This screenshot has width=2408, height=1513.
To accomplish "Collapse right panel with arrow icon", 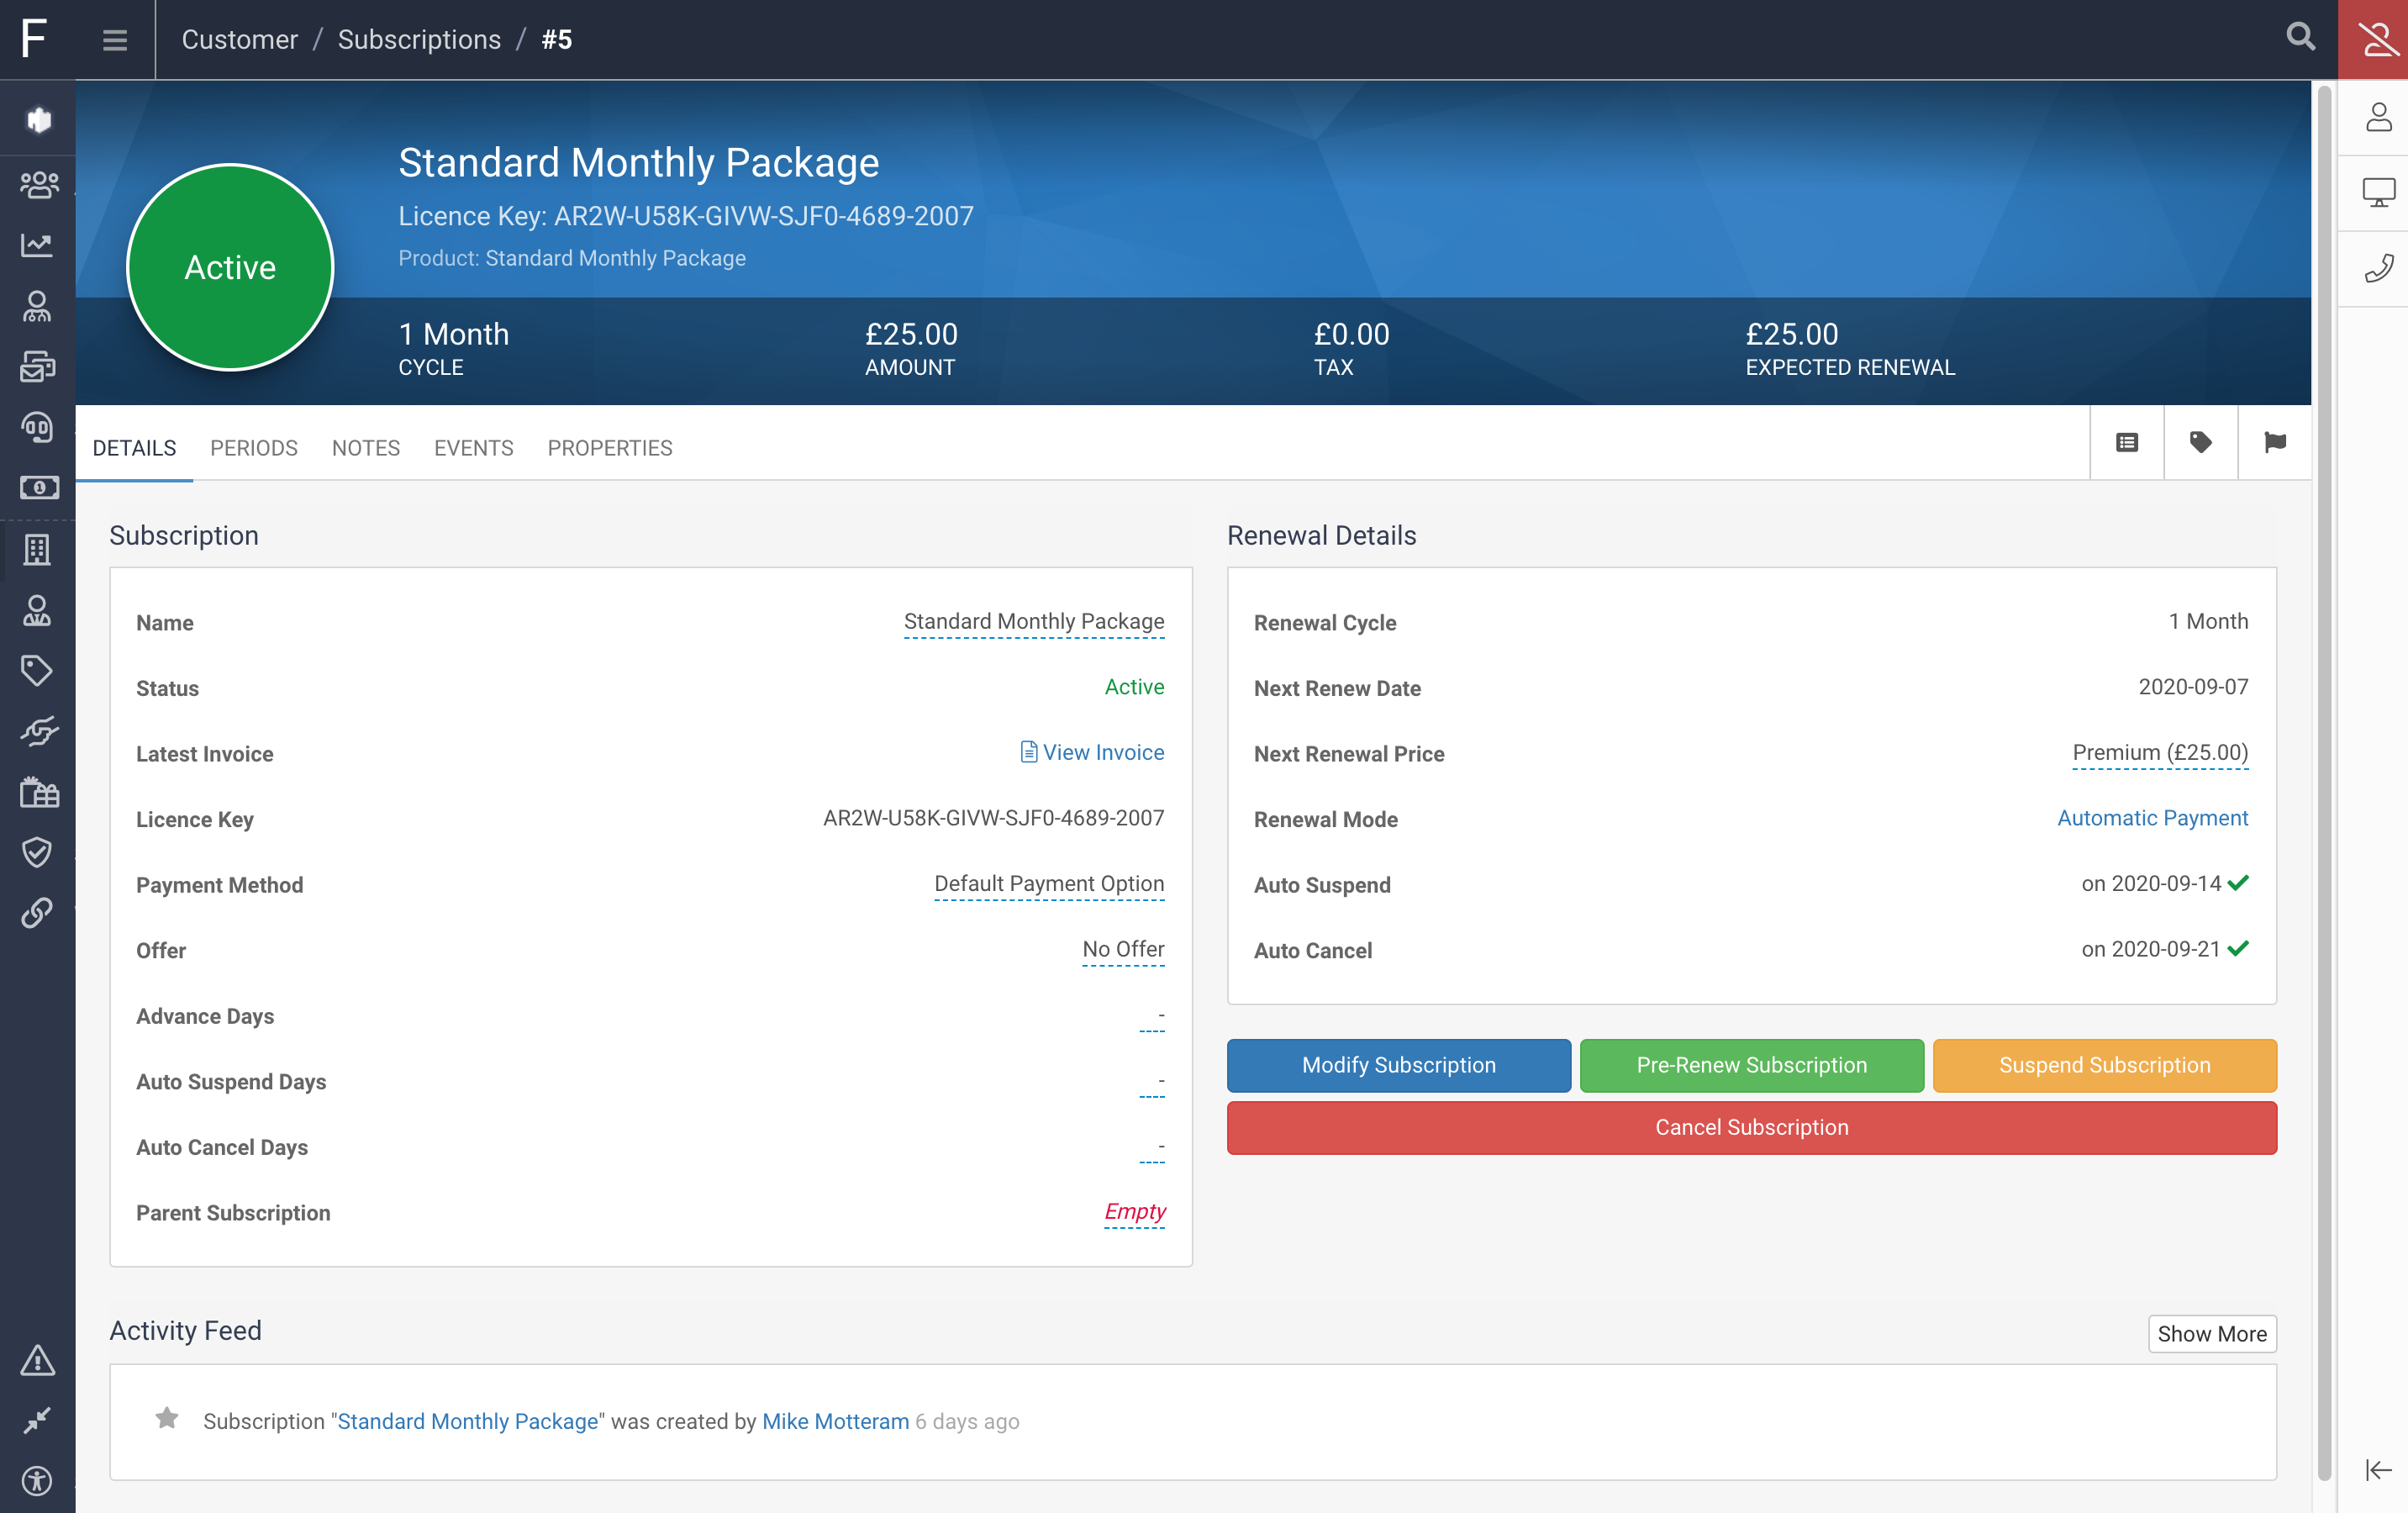I will [x=2377, y=1469].
